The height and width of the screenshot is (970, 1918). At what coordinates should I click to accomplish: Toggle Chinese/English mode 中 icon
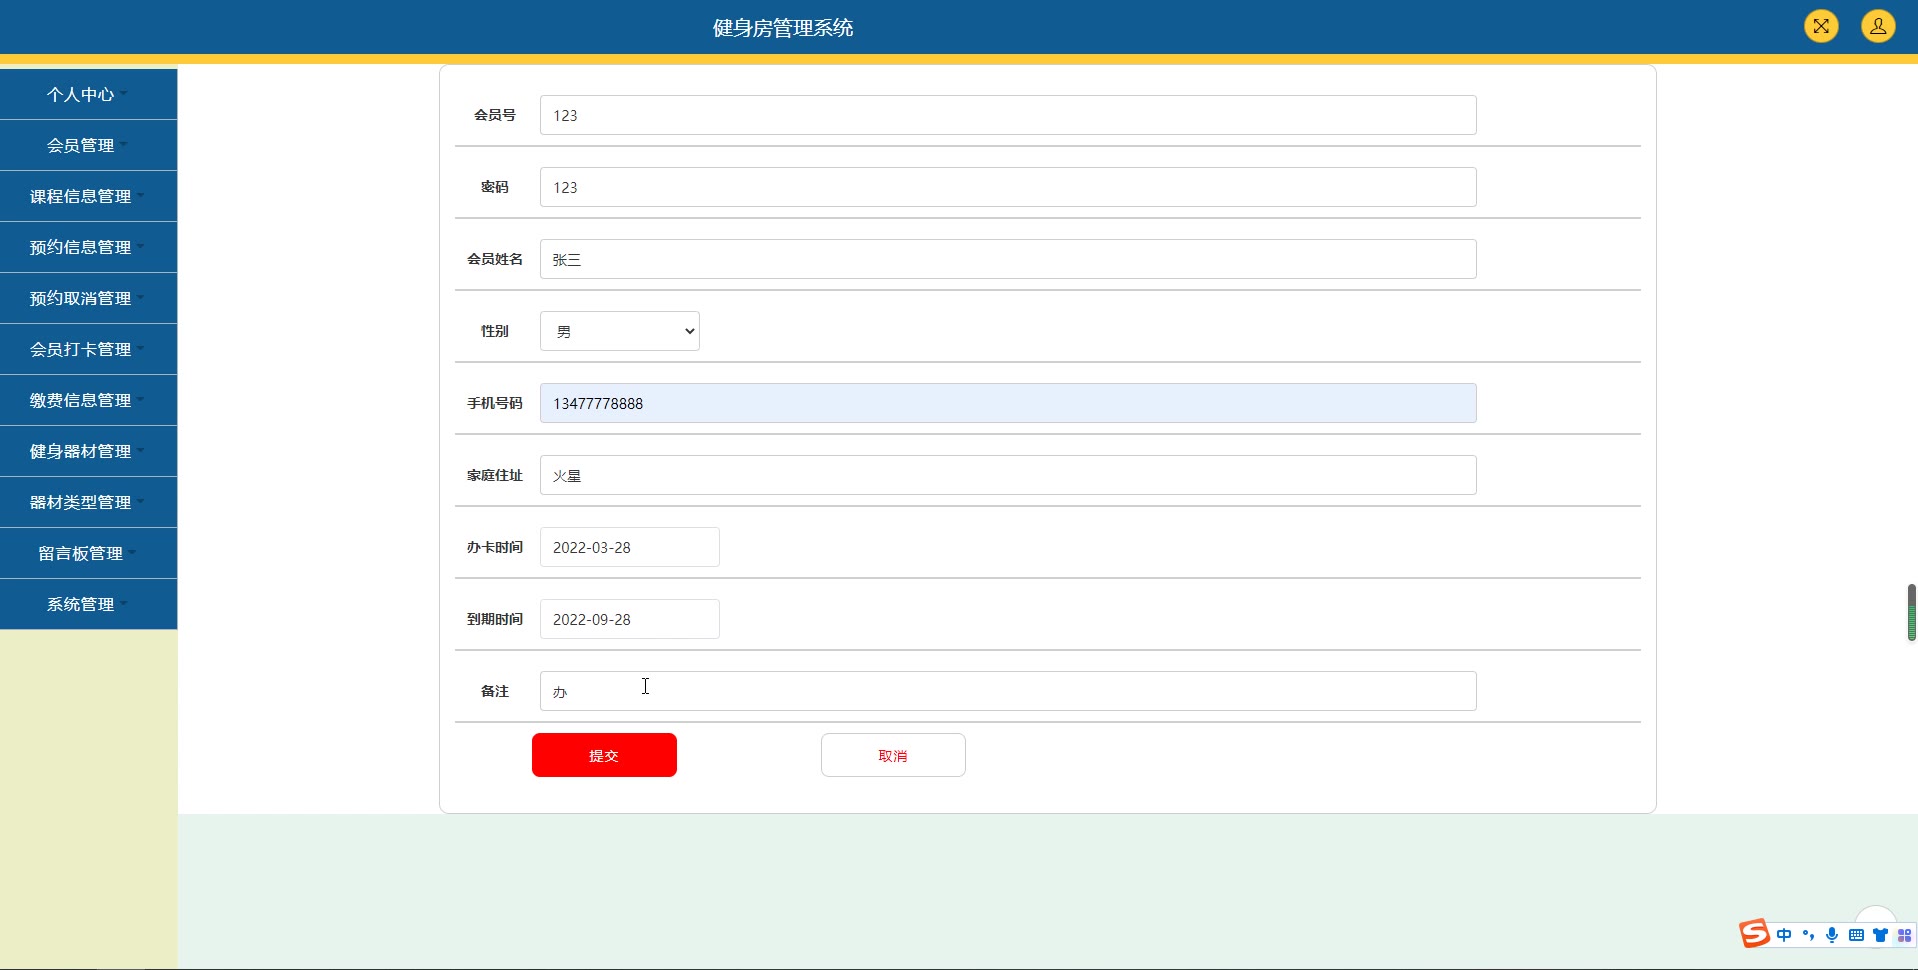1784,935
